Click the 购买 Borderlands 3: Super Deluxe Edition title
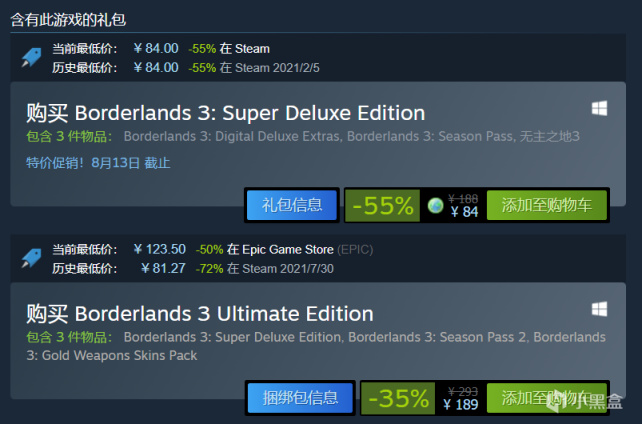The width and height of the screenshot is (642, 424). tap(225, 112)
